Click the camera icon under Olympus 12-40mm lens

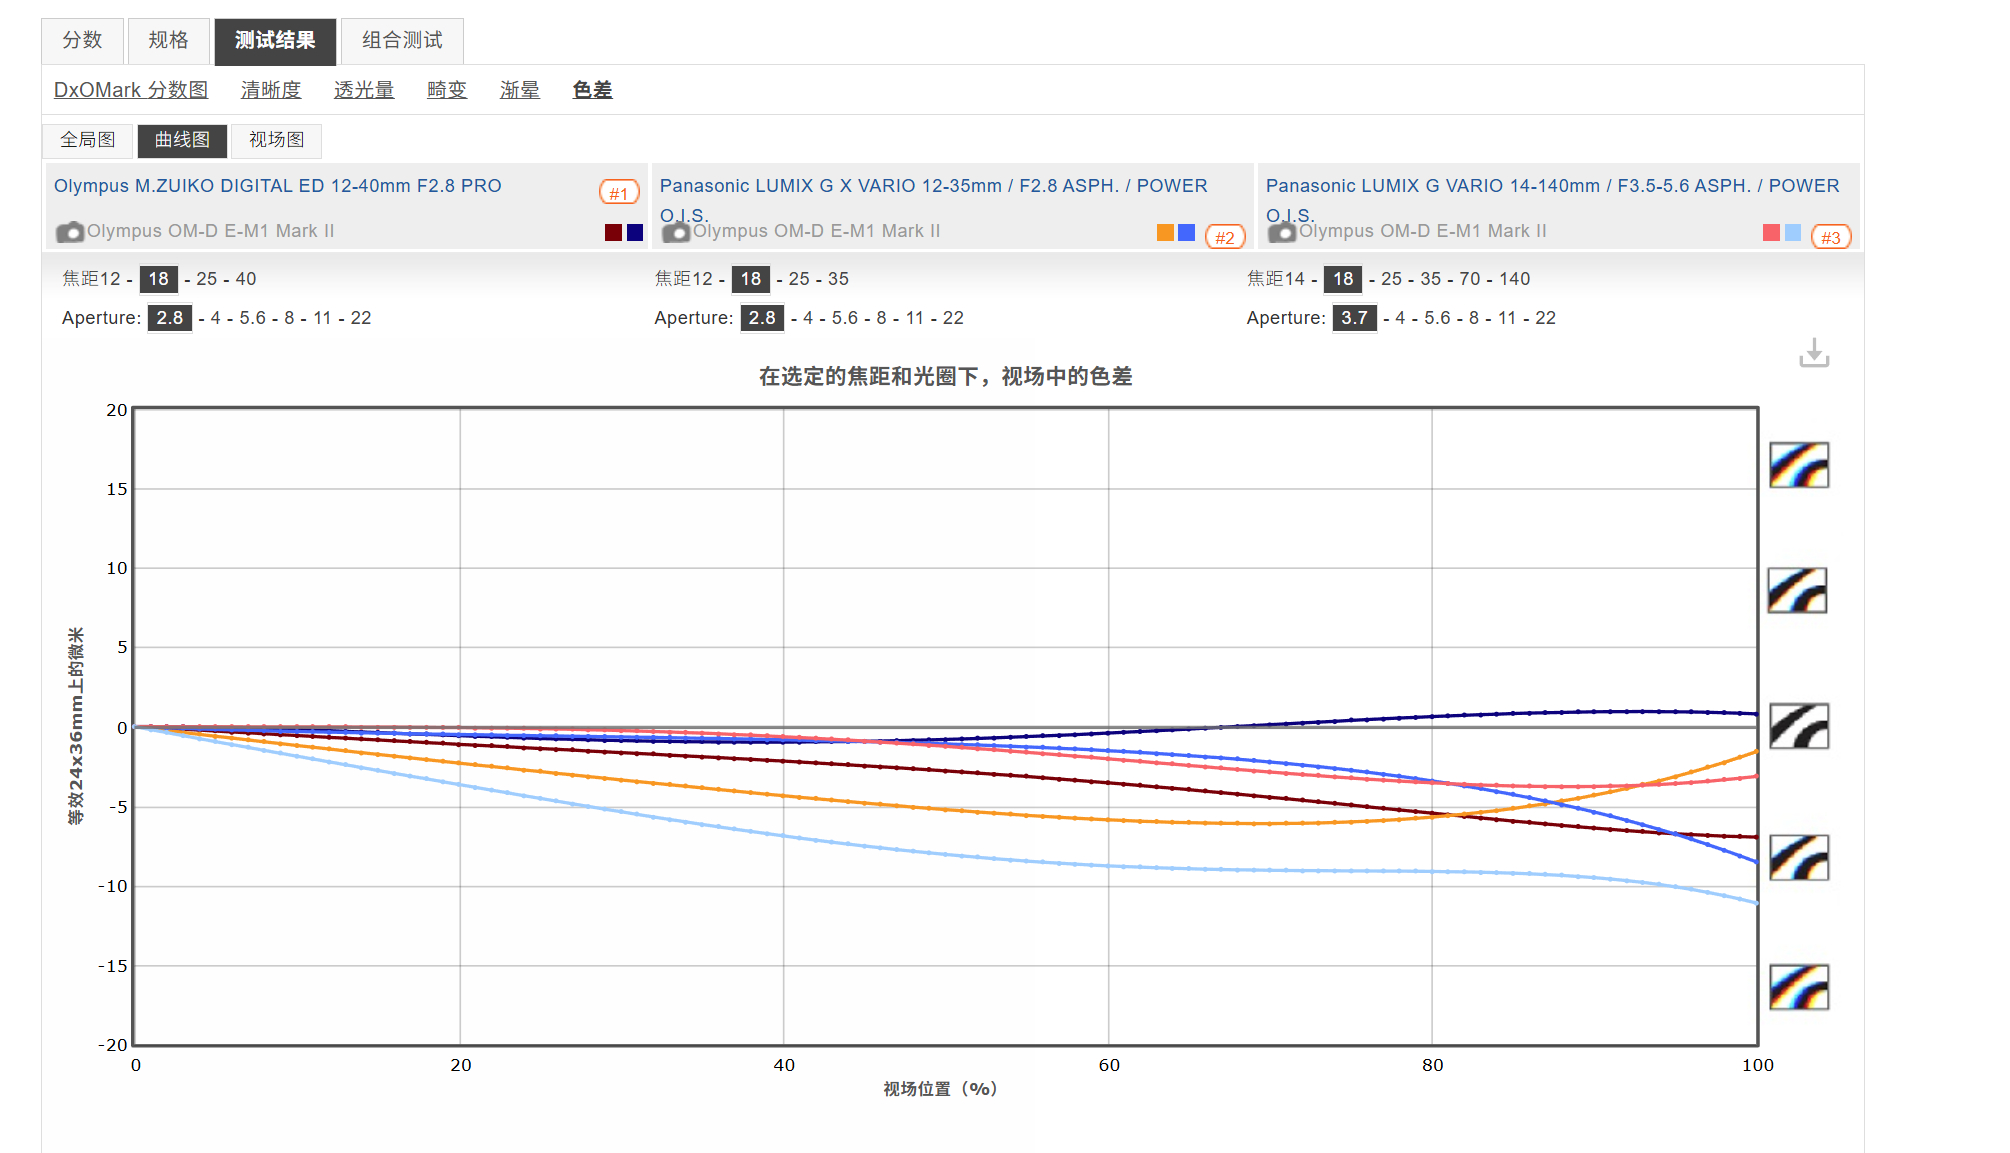tap(70, 232)
